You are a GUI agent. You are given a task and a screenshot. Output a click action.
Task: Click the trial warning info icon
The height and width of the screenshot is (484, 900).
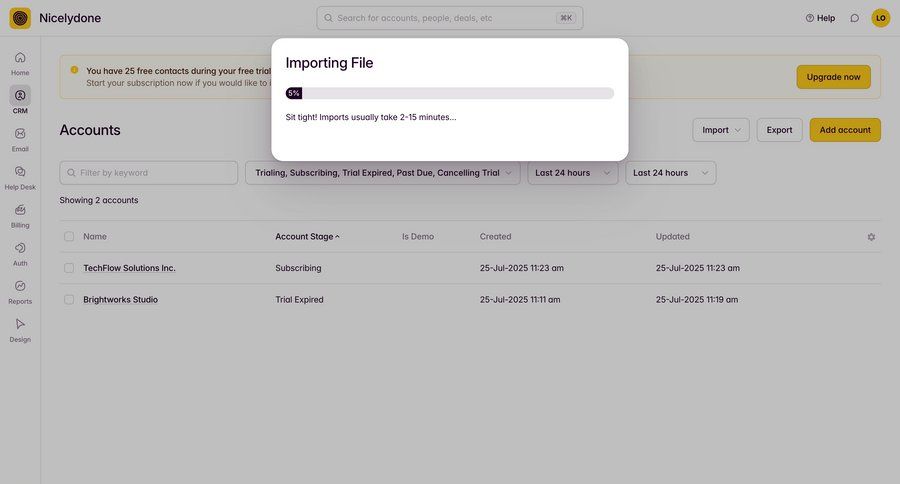74,70
